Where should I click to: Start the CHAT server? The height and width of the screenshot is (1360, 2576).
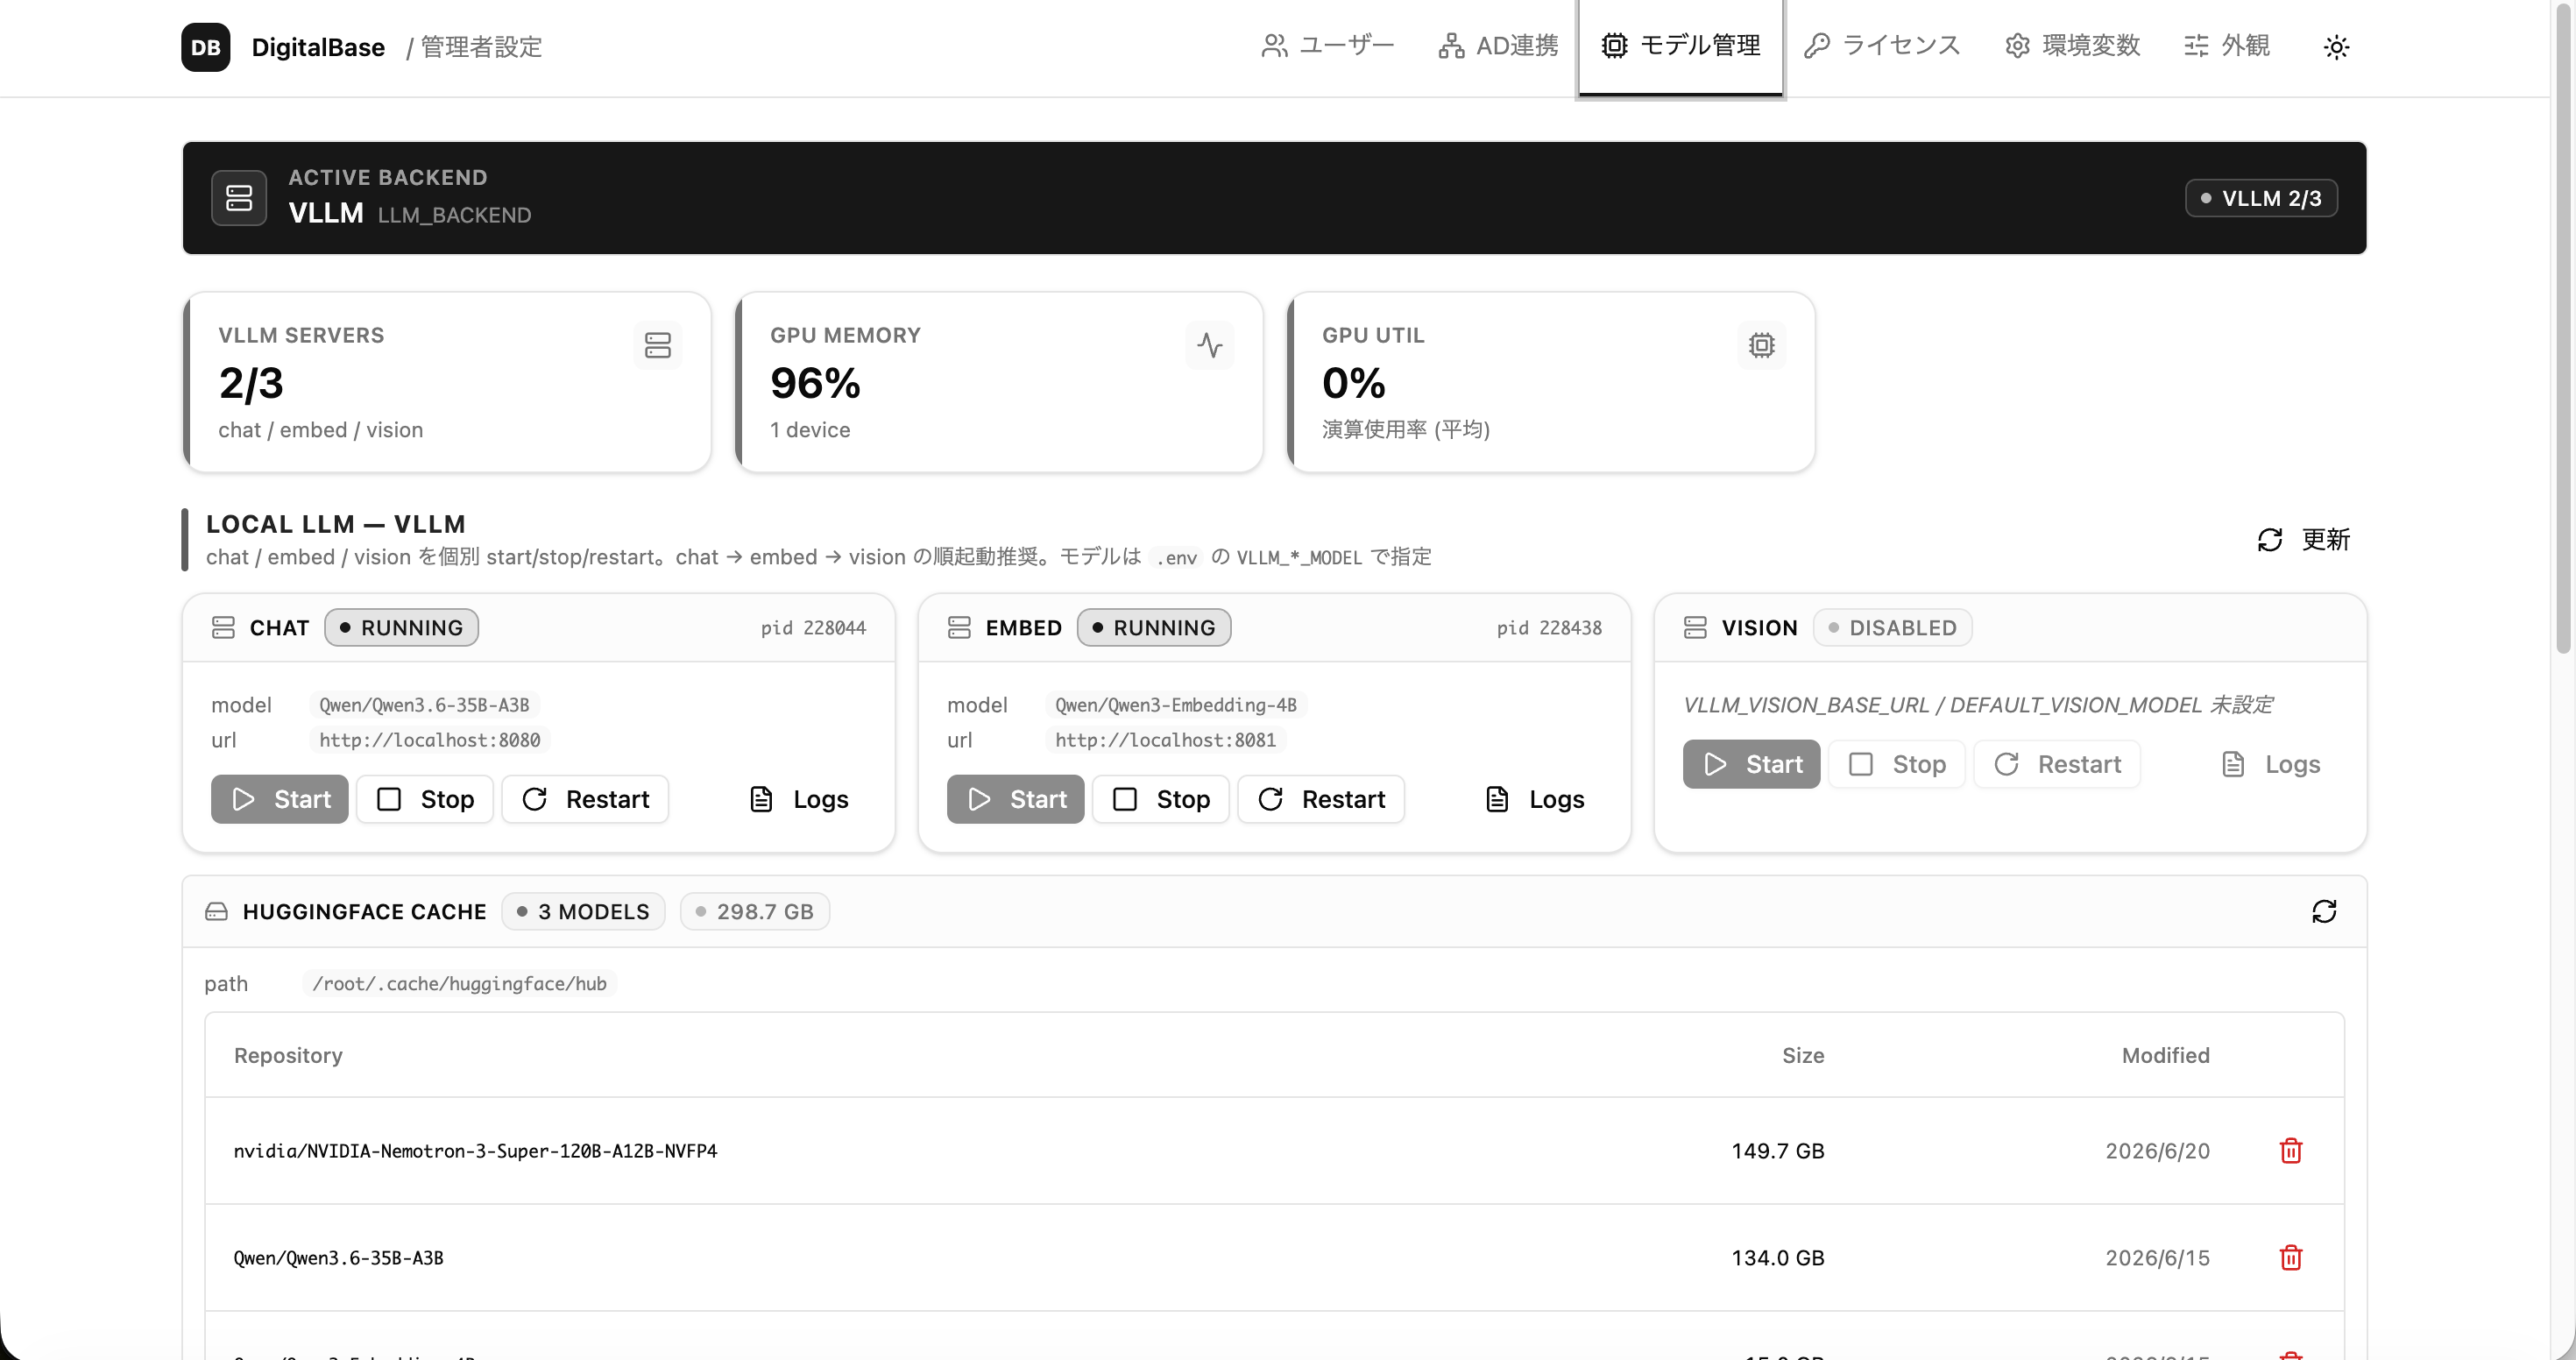[280, 799]
